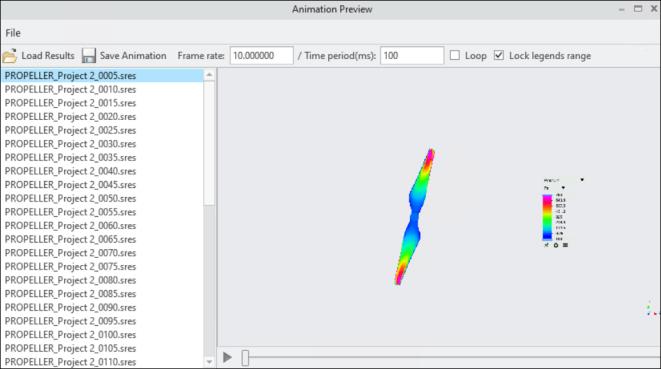This screenshot has width=661, height=369.
Task: Click the rainbow legend color bar
Action: [547, 218]
